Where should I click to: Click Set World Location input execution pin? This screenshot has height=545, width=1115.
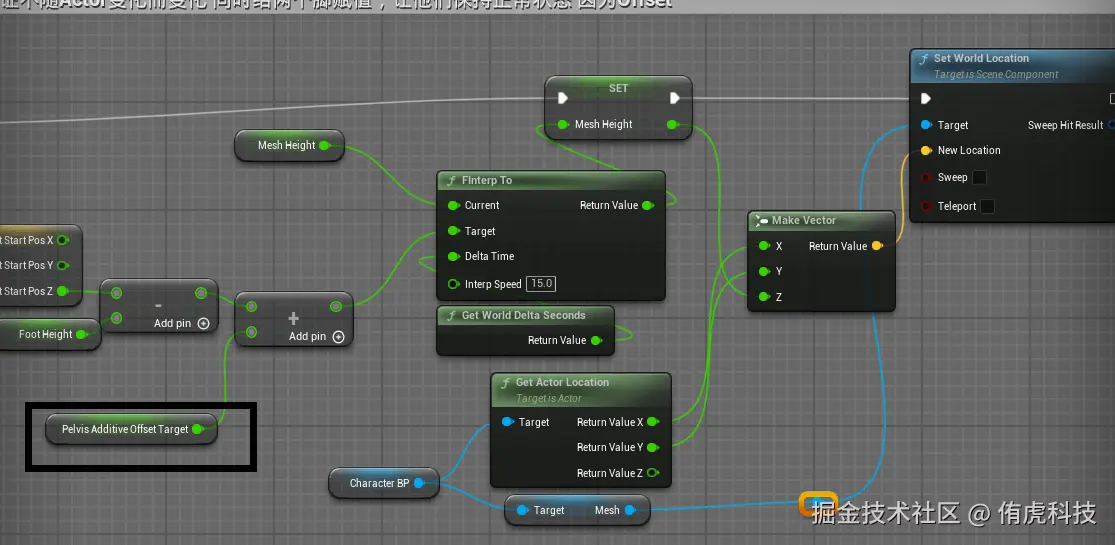point(926,98)
